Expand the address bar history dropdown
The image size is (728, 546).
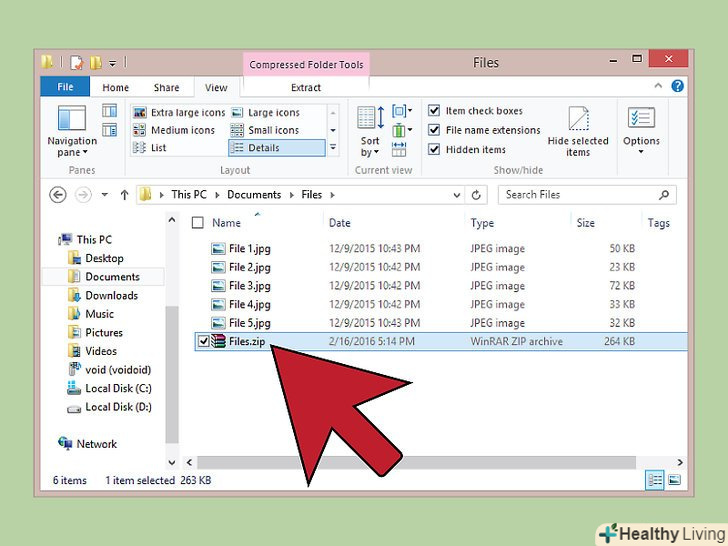pyautogui.click(x=457, y=195)
